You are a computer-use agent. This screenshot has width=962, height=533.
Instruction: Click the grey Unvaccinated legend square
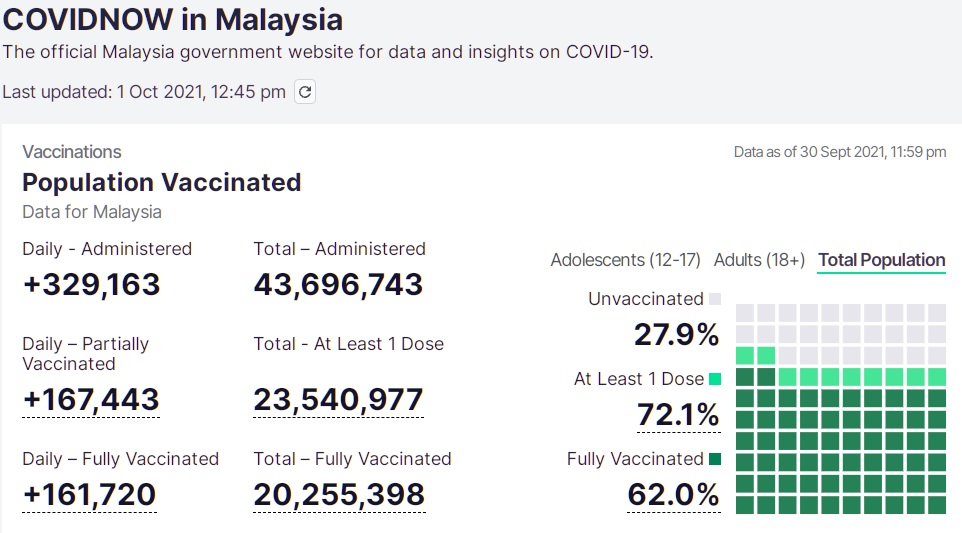[x=715, y=299]
